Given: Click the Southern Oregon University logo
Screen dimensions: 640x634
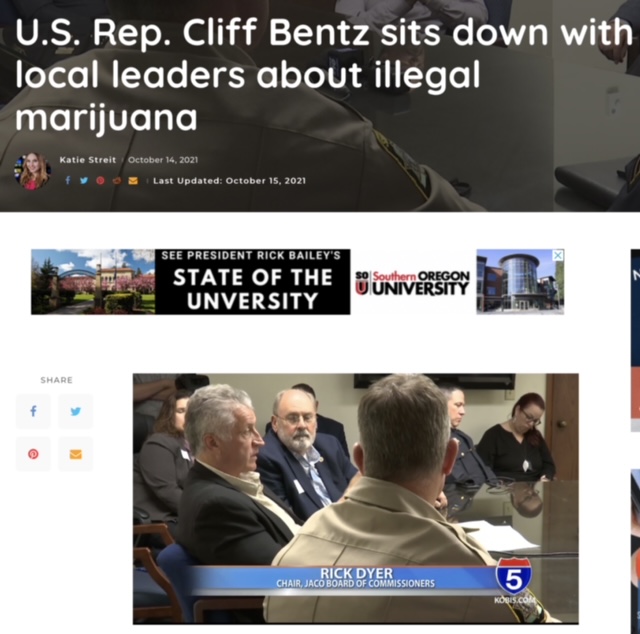Looking at the screenshot, I should tap(413, 283).
